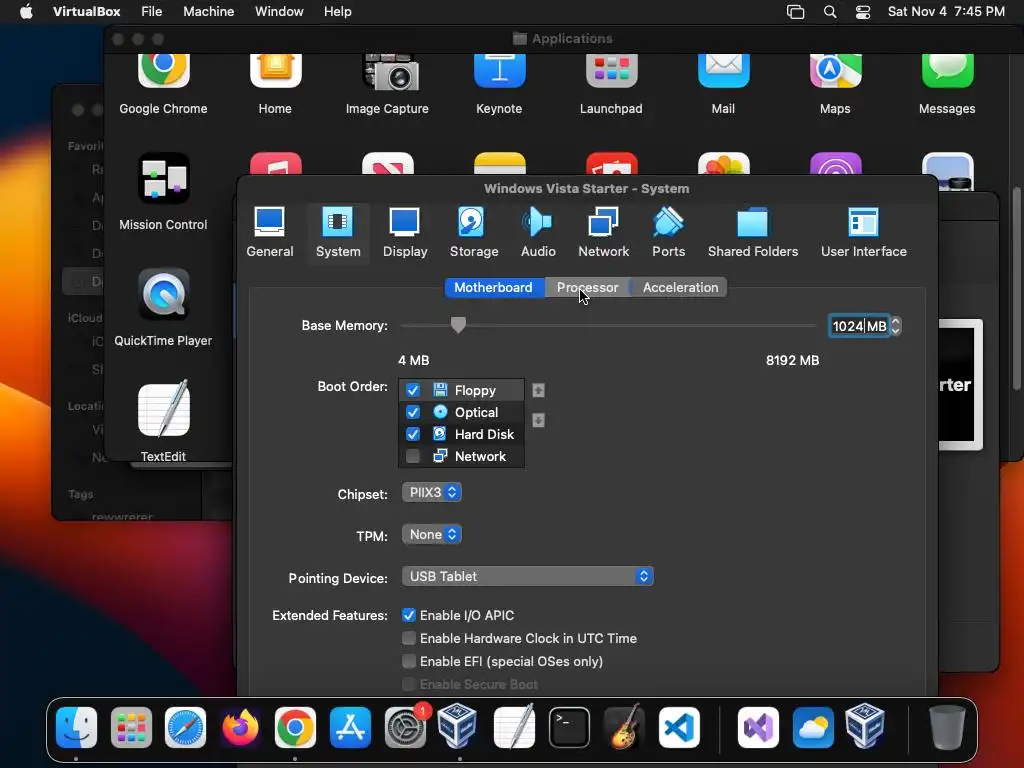Open the Storage settings section

click(x=473, y=232)
